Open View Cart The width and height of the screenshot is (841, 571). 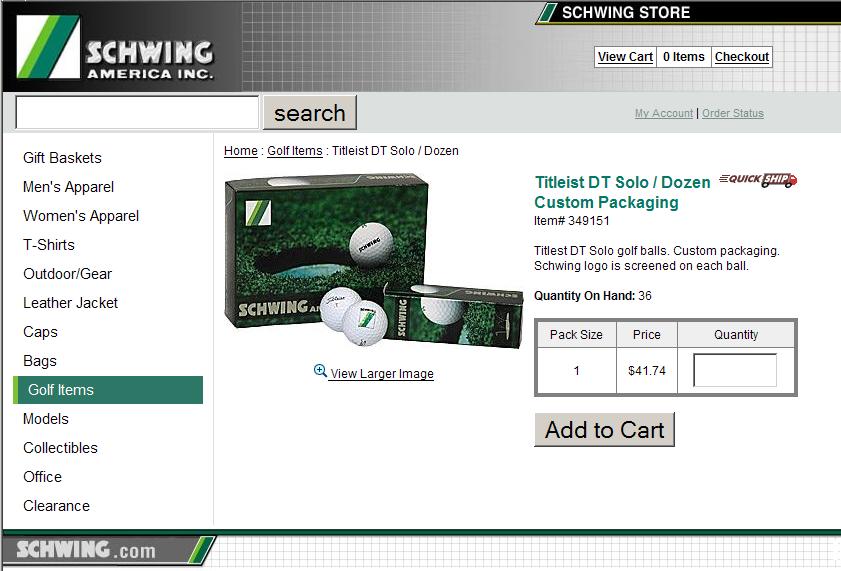625,57
